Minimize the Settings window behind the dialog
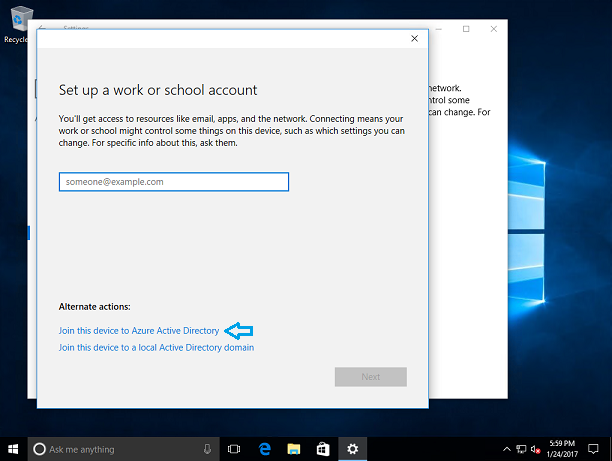 tap(439, 29)
